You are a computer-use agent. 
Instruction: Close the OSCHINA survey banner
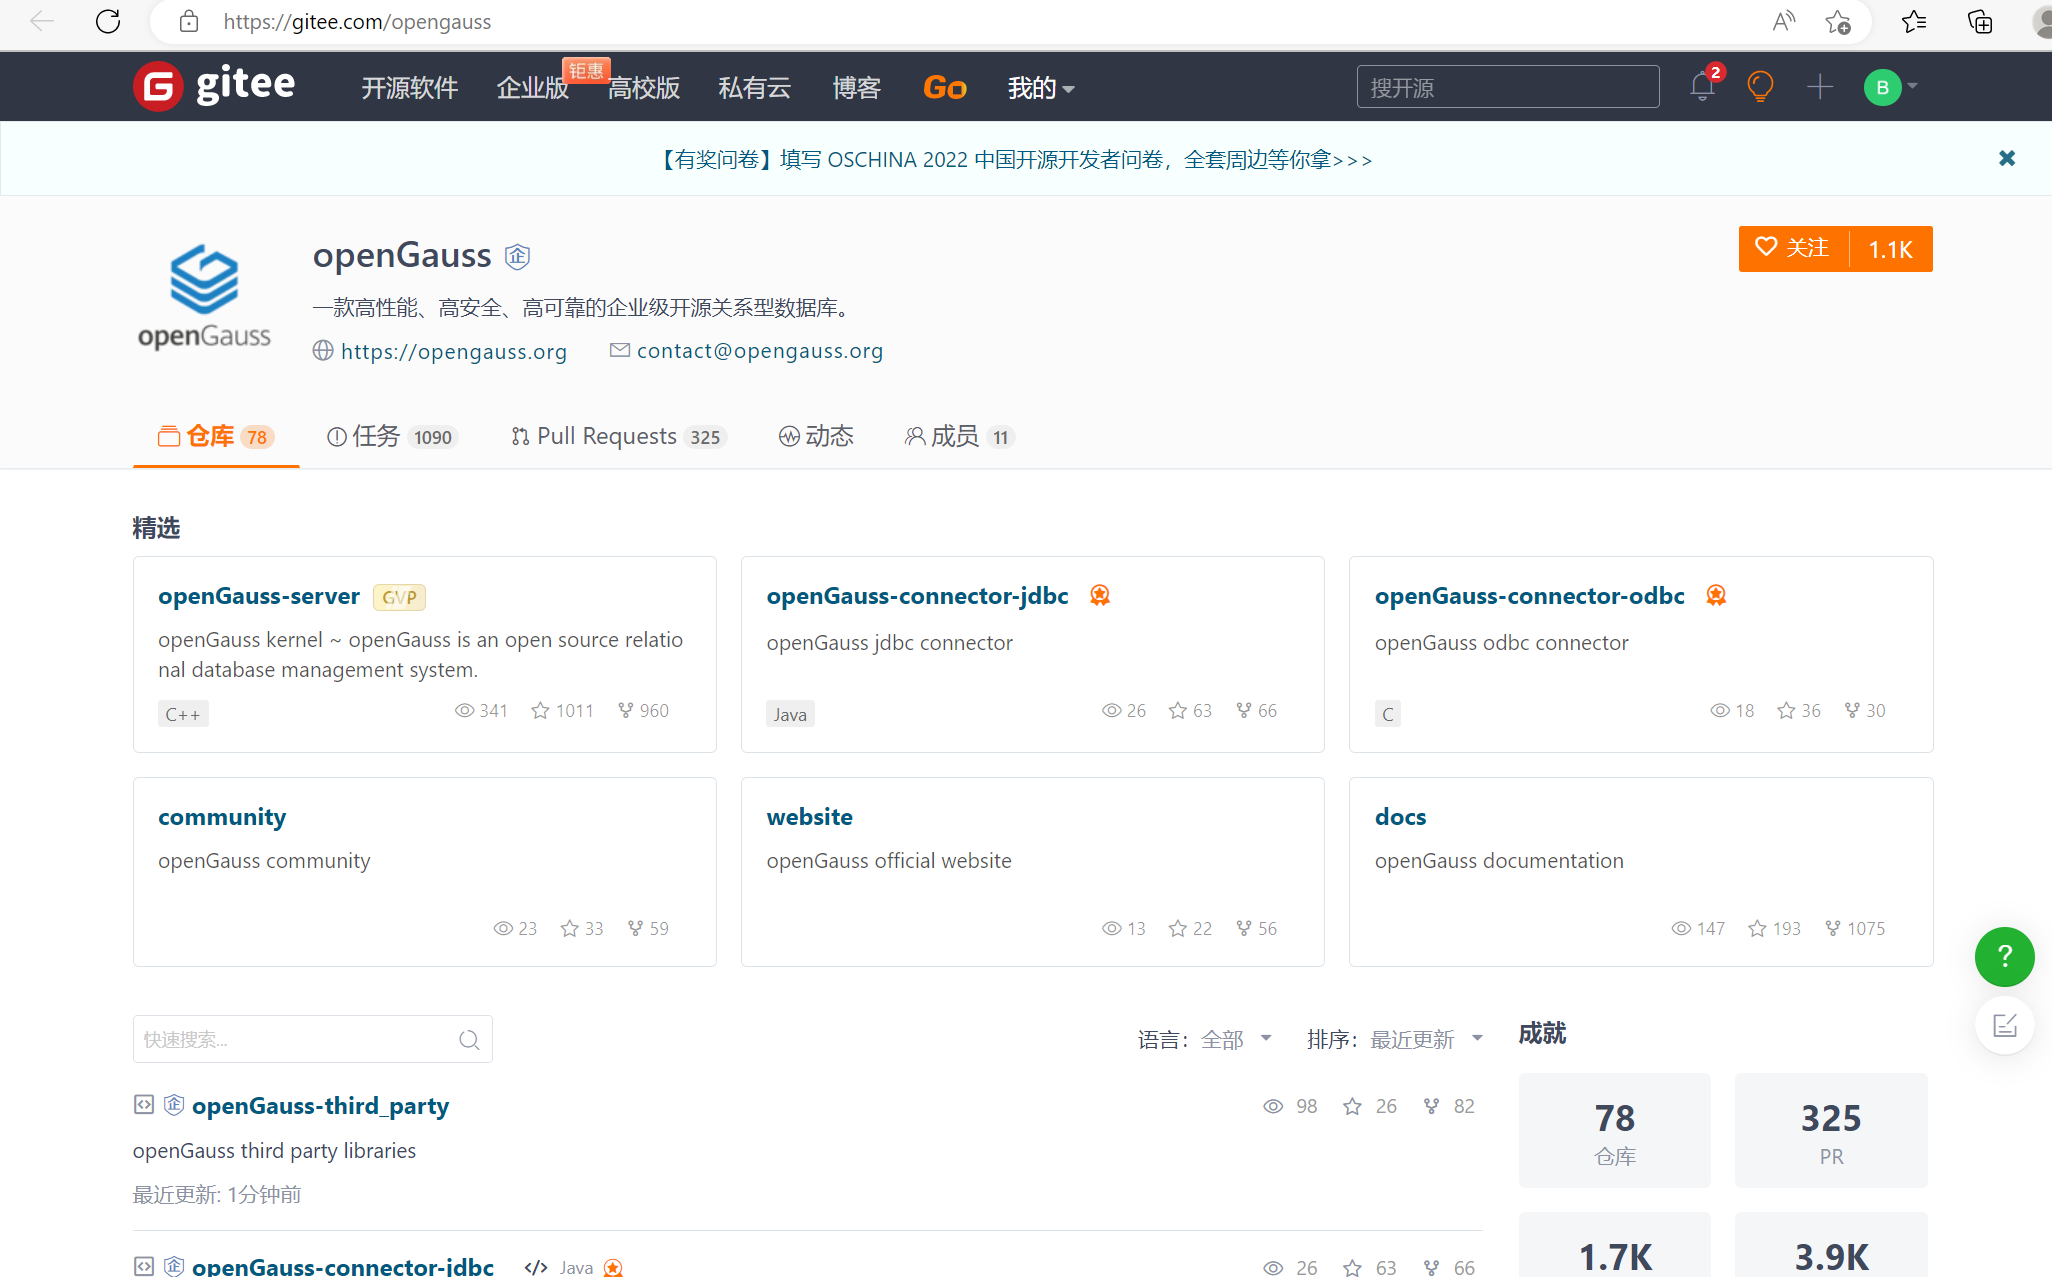click(x=2006, y=158)
